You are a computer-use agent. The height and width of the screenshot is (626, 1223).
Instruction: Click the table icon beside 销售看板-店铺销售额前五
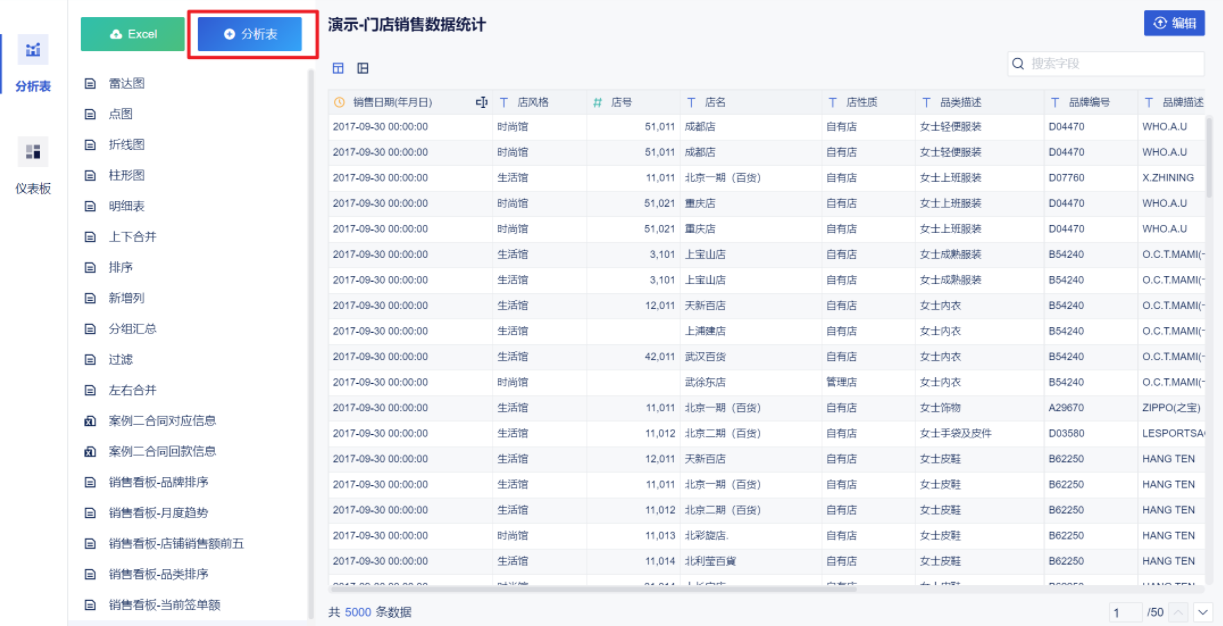click(x=90, y=544)
